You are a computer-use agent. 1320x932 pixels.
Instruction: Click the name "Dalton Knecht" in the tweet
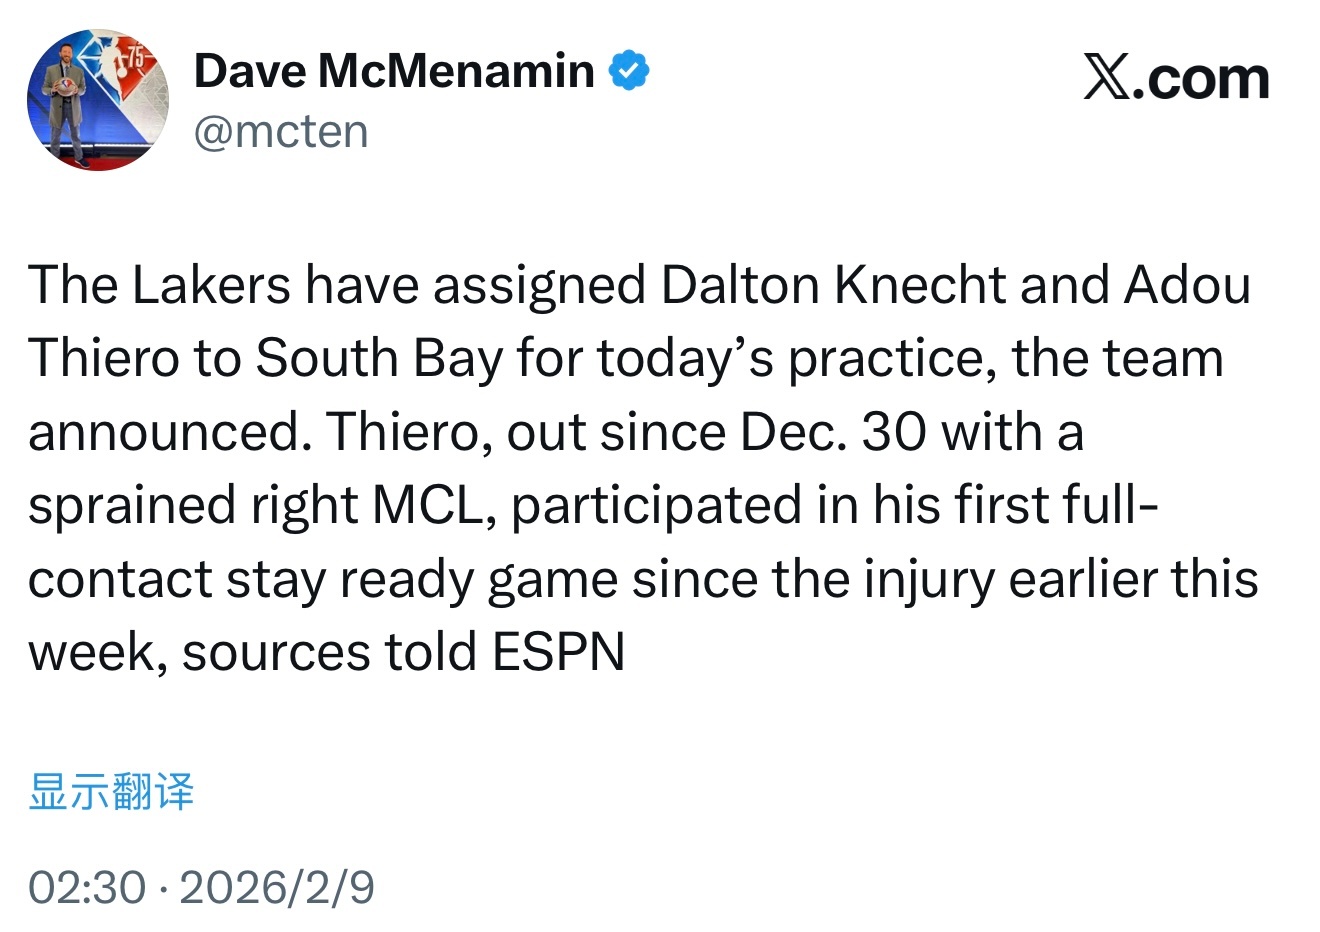tap(835, 285)
